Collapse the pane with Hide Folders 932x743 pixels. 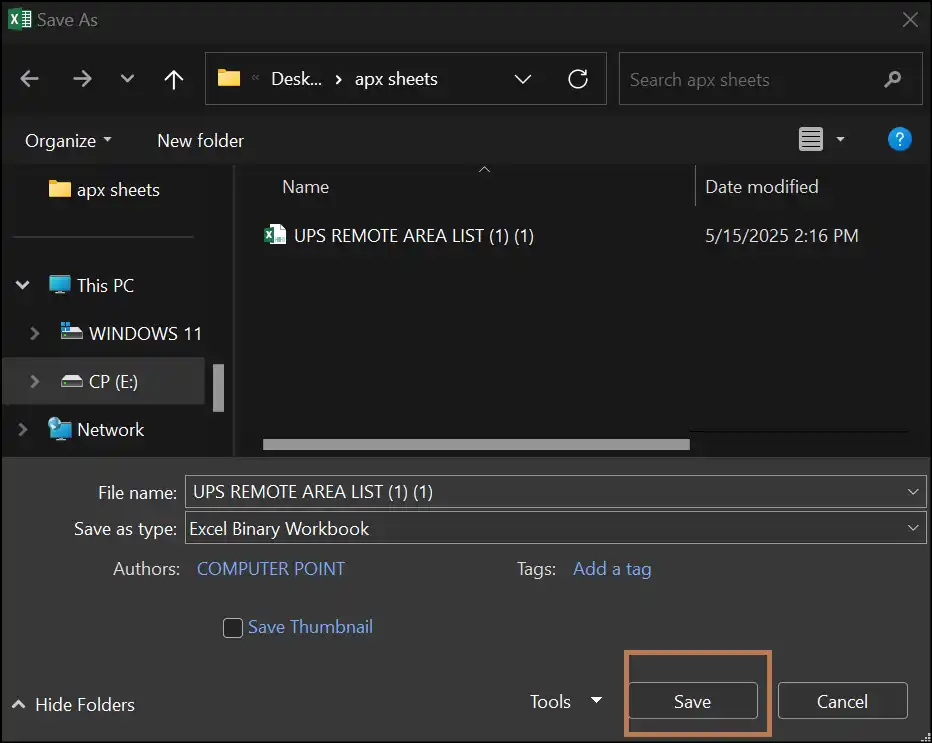tap(73, 704)
